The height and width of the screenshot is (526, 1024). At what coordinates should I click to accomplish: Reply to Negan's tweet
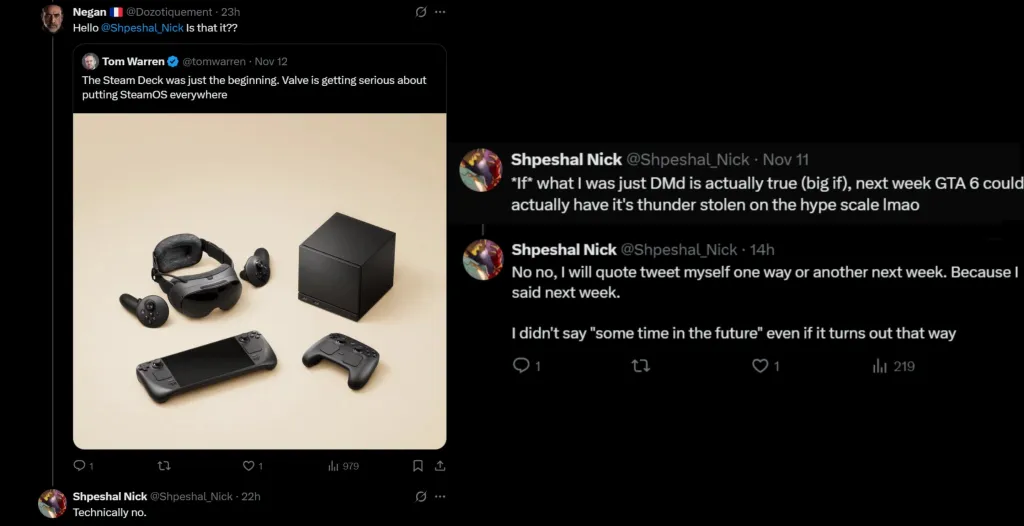tap(80, 465)
